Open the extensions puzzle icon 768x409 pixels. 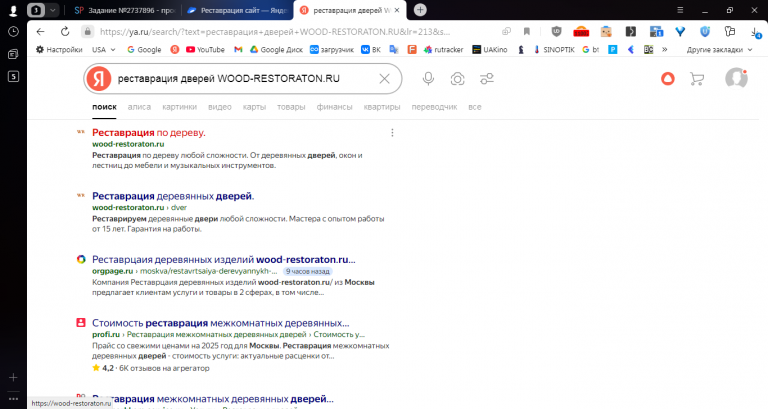tap(730, 31)
